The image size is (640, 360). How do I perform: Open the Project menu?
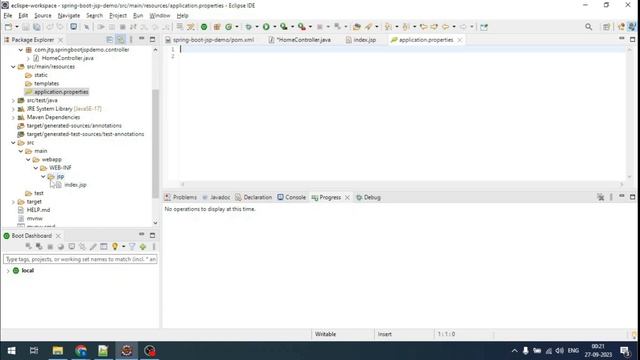pyautogui.click(x=118, y=16)
